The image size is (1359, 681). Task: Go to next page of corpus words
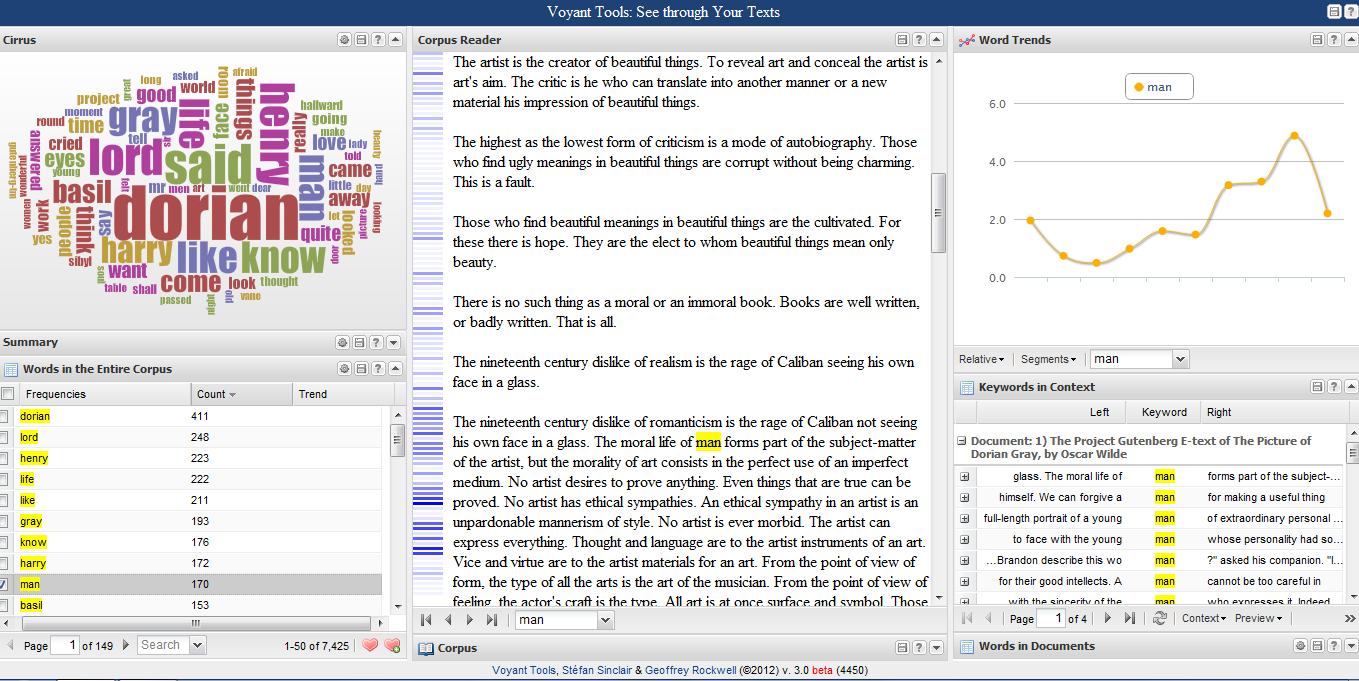point(125,645)
